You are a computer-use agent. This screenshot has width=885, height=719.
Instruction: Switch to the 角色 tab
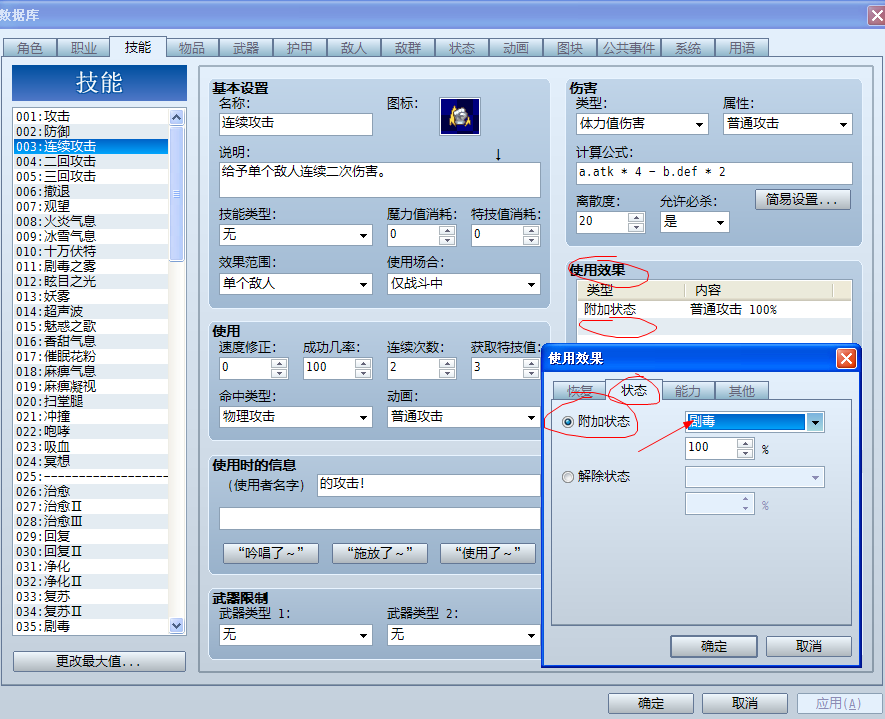[x=30, y=48]
